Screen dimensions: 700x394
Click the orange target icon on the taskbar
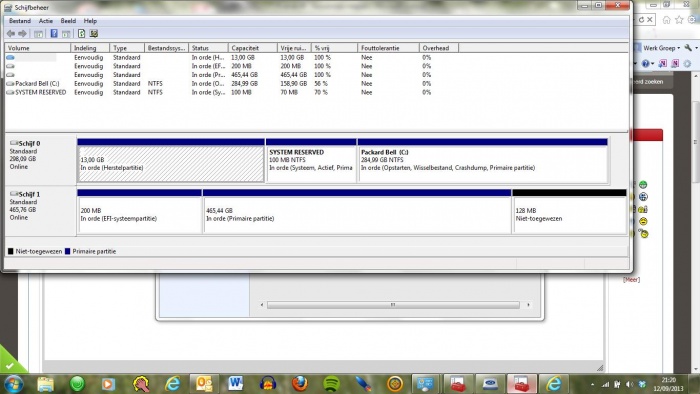coord(395,384)
